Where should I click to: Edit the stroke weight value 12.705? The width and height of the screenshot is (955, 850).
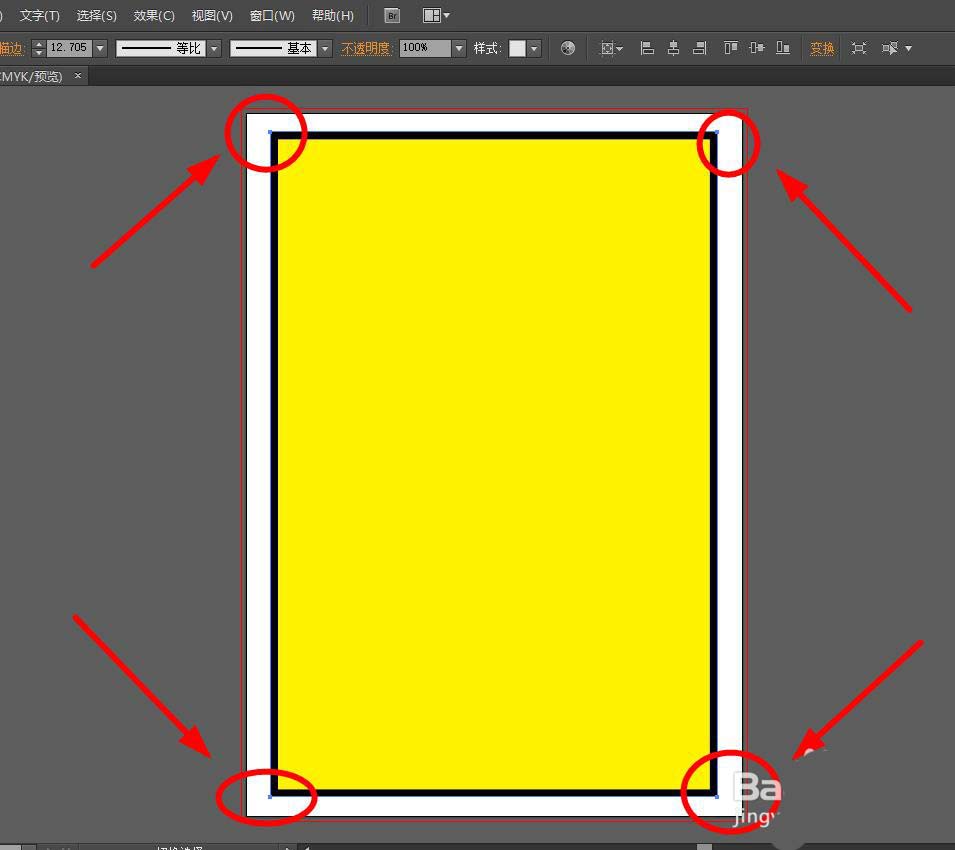point(69,47)
